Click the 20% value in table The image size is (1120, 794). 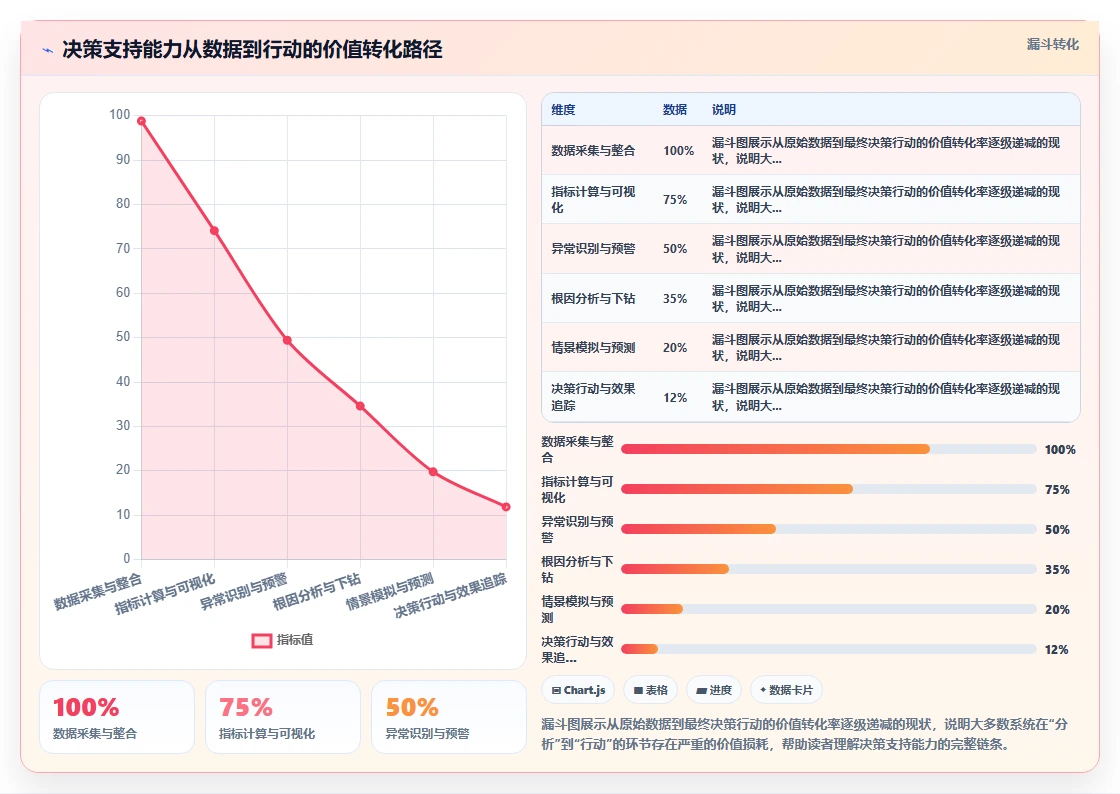(x=674, y=348)
